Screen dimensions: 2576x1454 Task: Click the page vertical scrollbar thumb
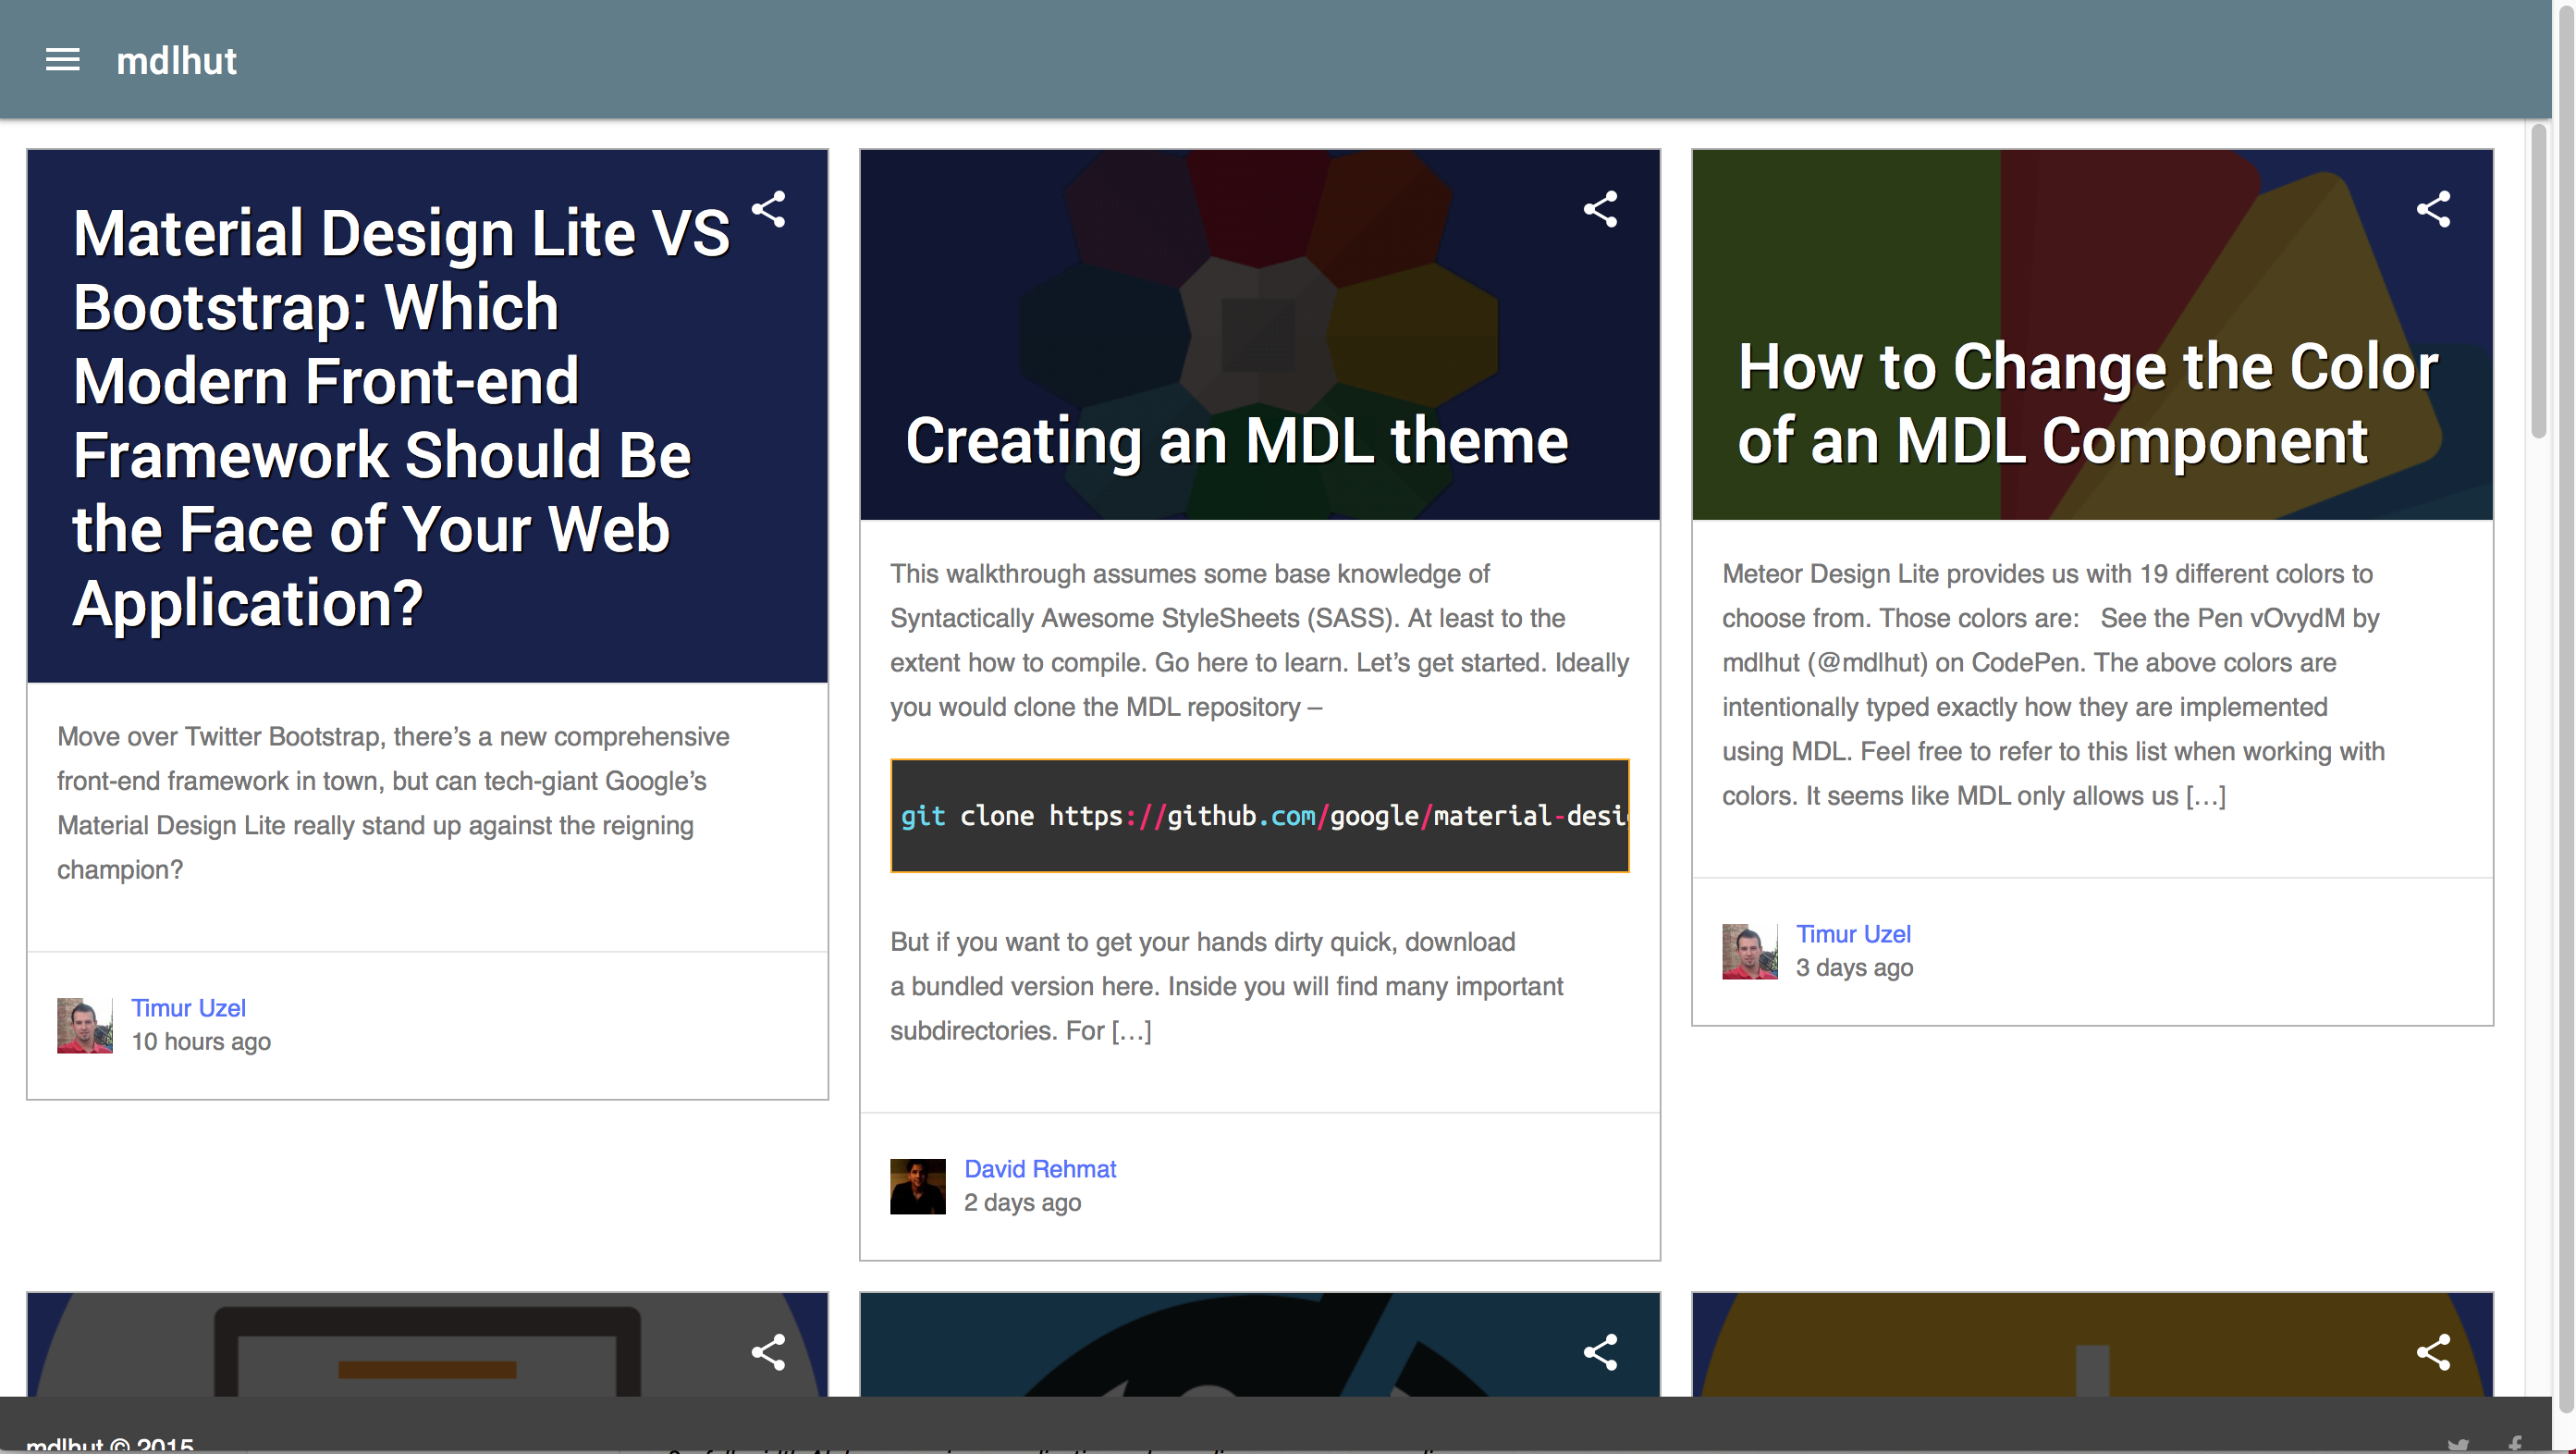(x=2538, y=280)
